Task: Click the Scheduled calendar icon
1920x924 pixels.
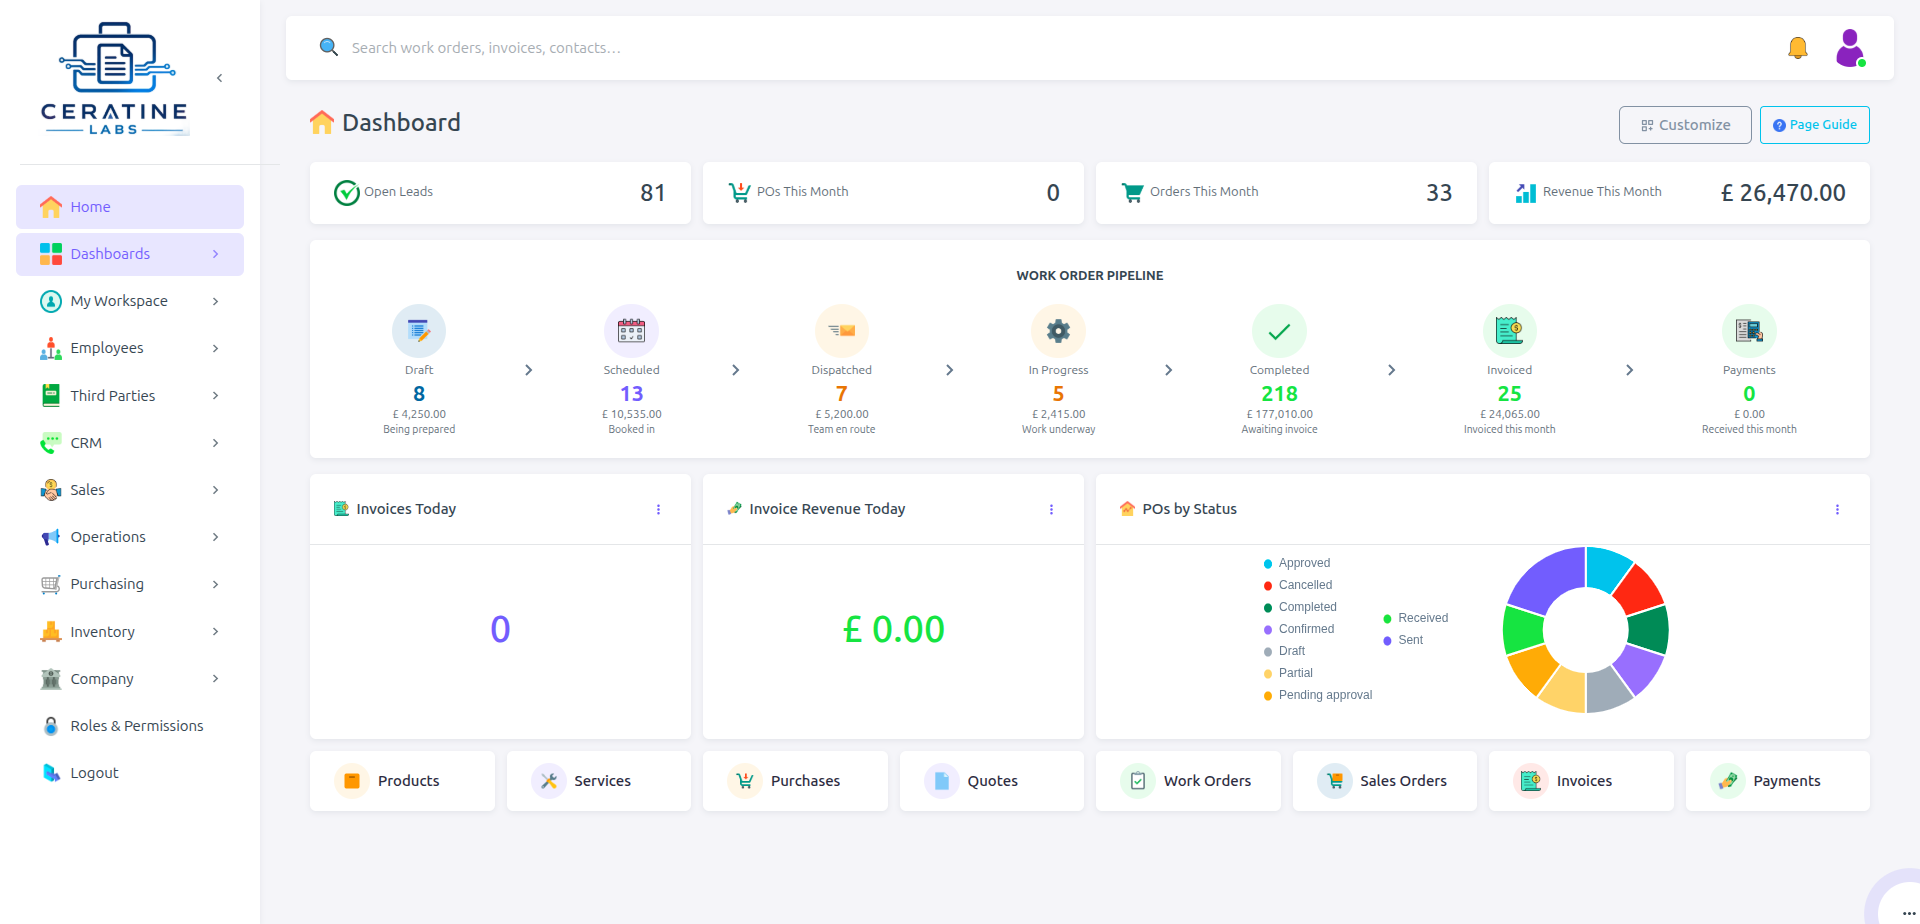Action: pos(631,331)
